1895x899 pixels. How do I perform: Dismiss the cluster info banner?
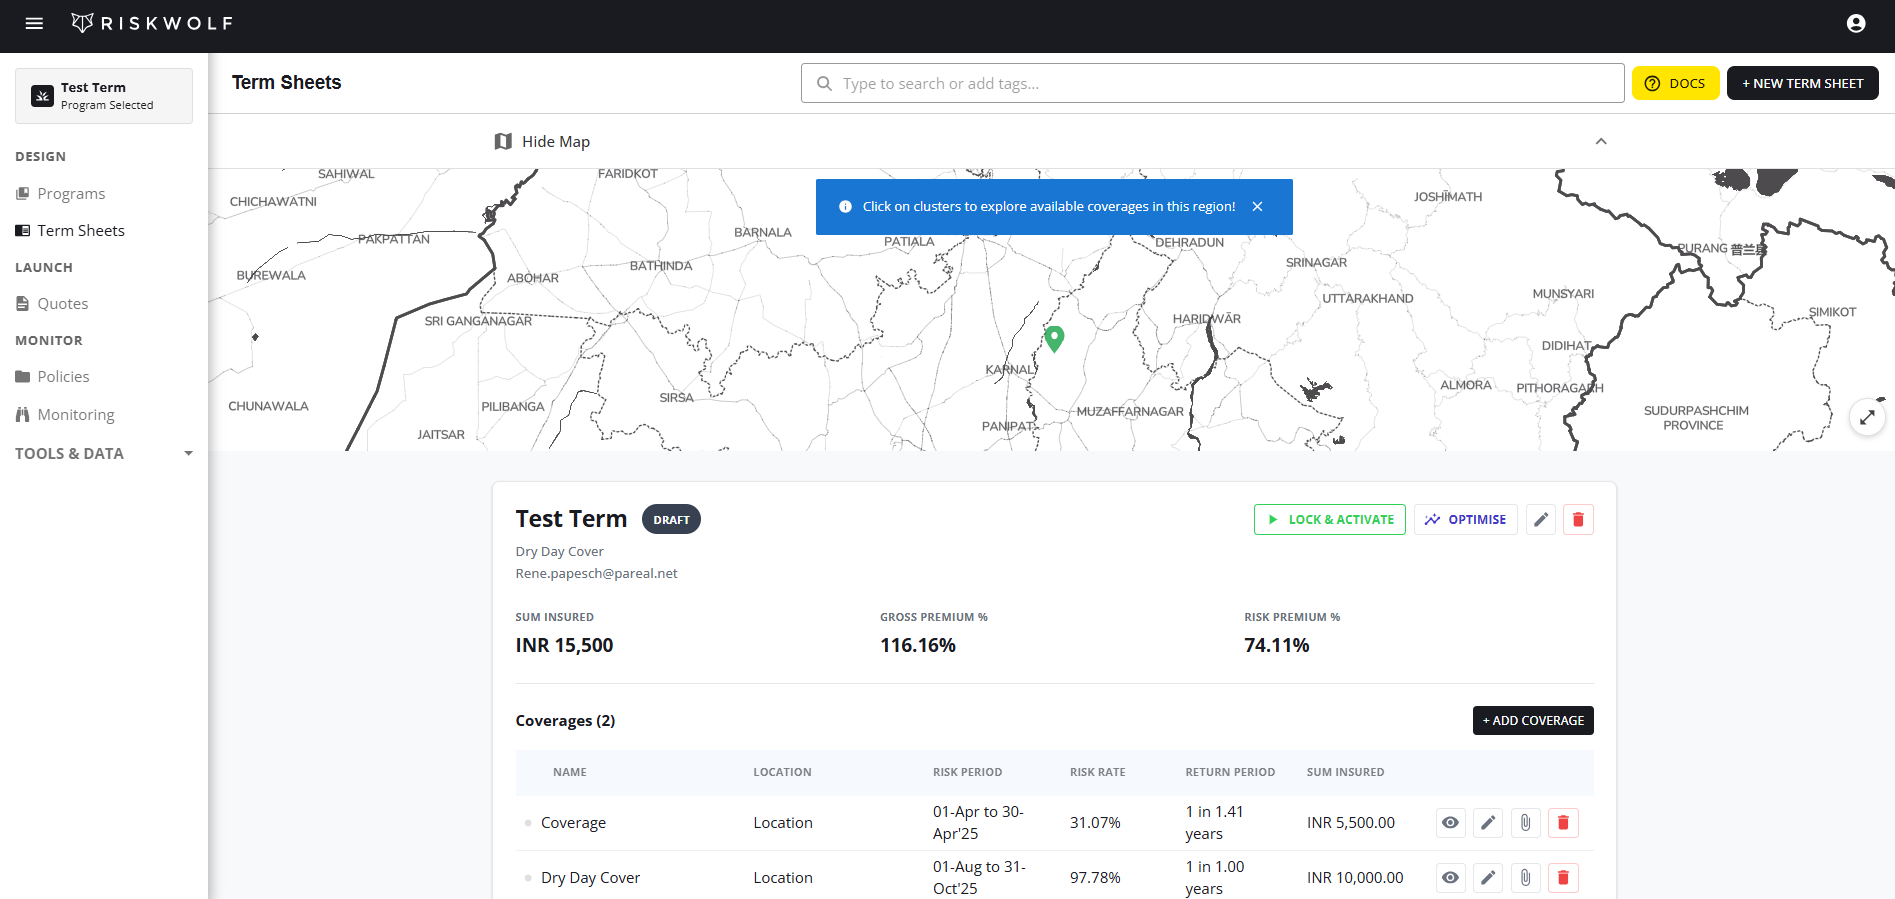click(x=1257, y=206)
